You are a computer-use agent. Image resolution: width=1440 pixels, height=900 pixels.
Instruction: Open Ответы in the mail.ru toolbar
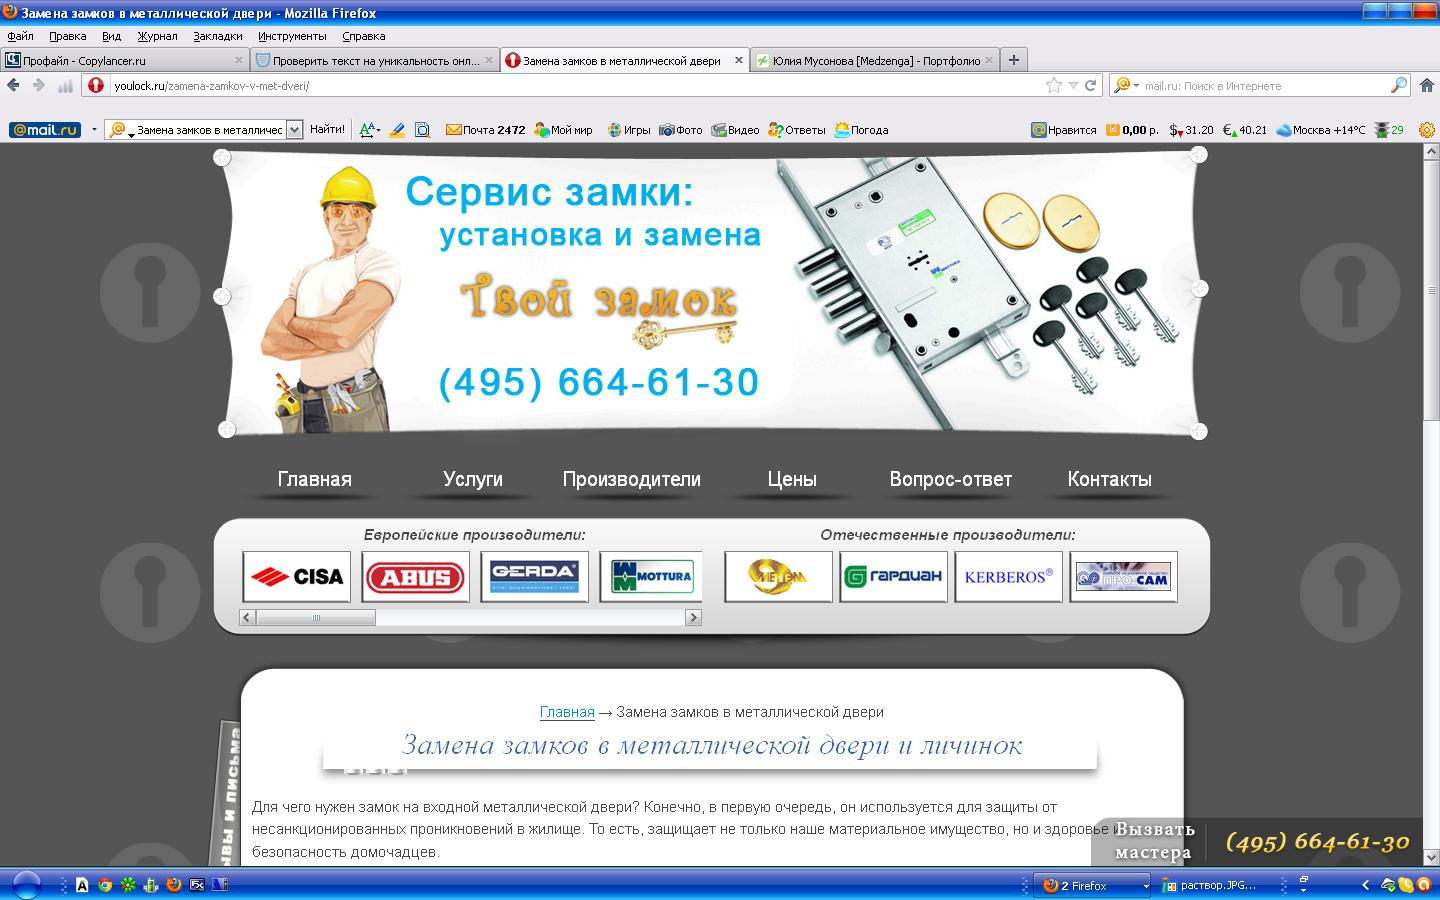[x=797, y=130]
